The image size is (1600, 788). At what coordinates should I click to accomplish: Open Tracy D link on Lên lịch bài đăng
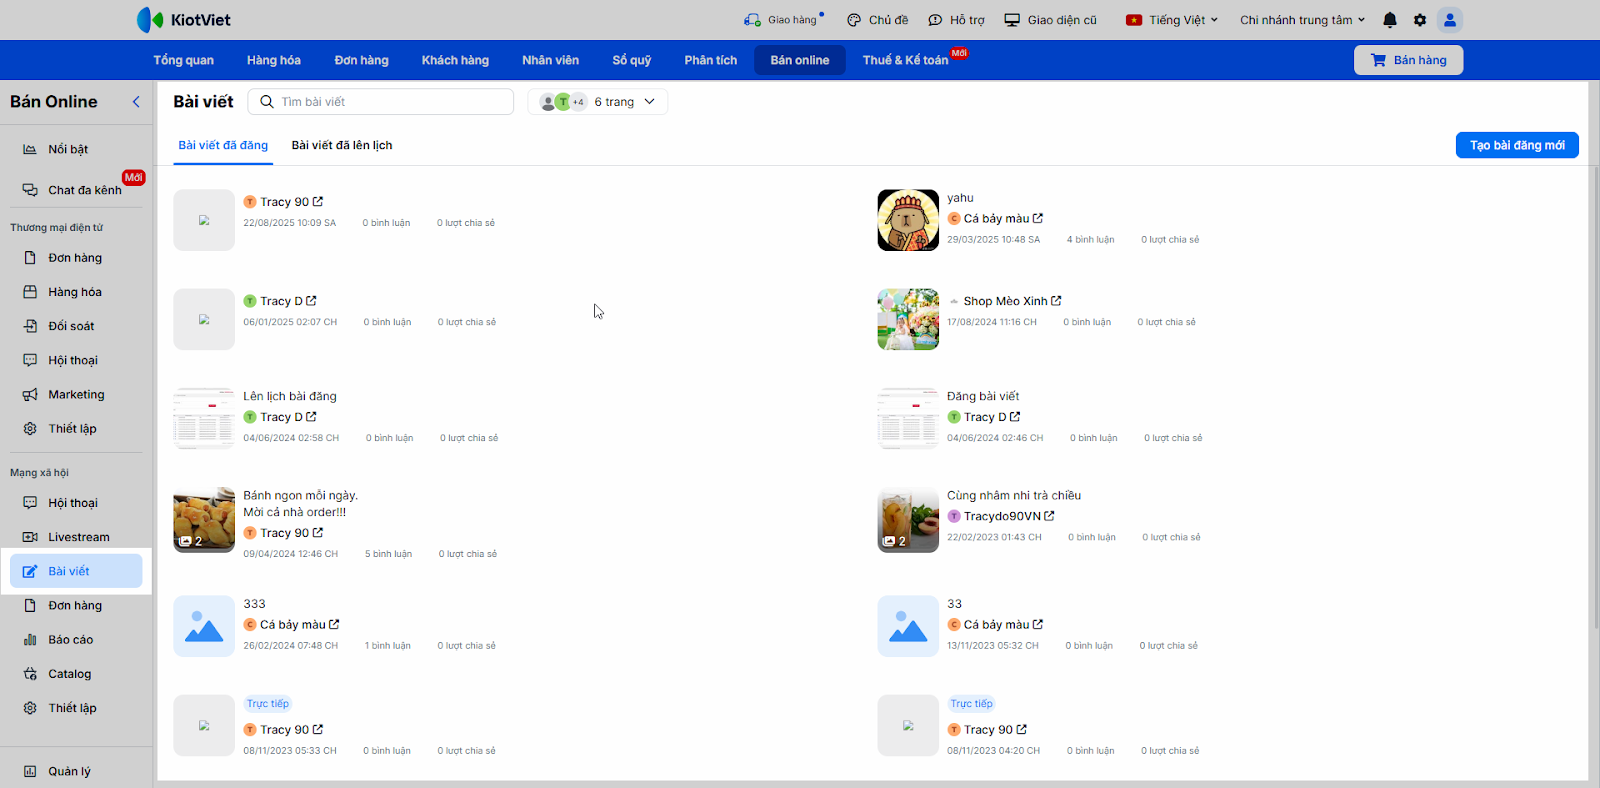[x=280, y=417]
